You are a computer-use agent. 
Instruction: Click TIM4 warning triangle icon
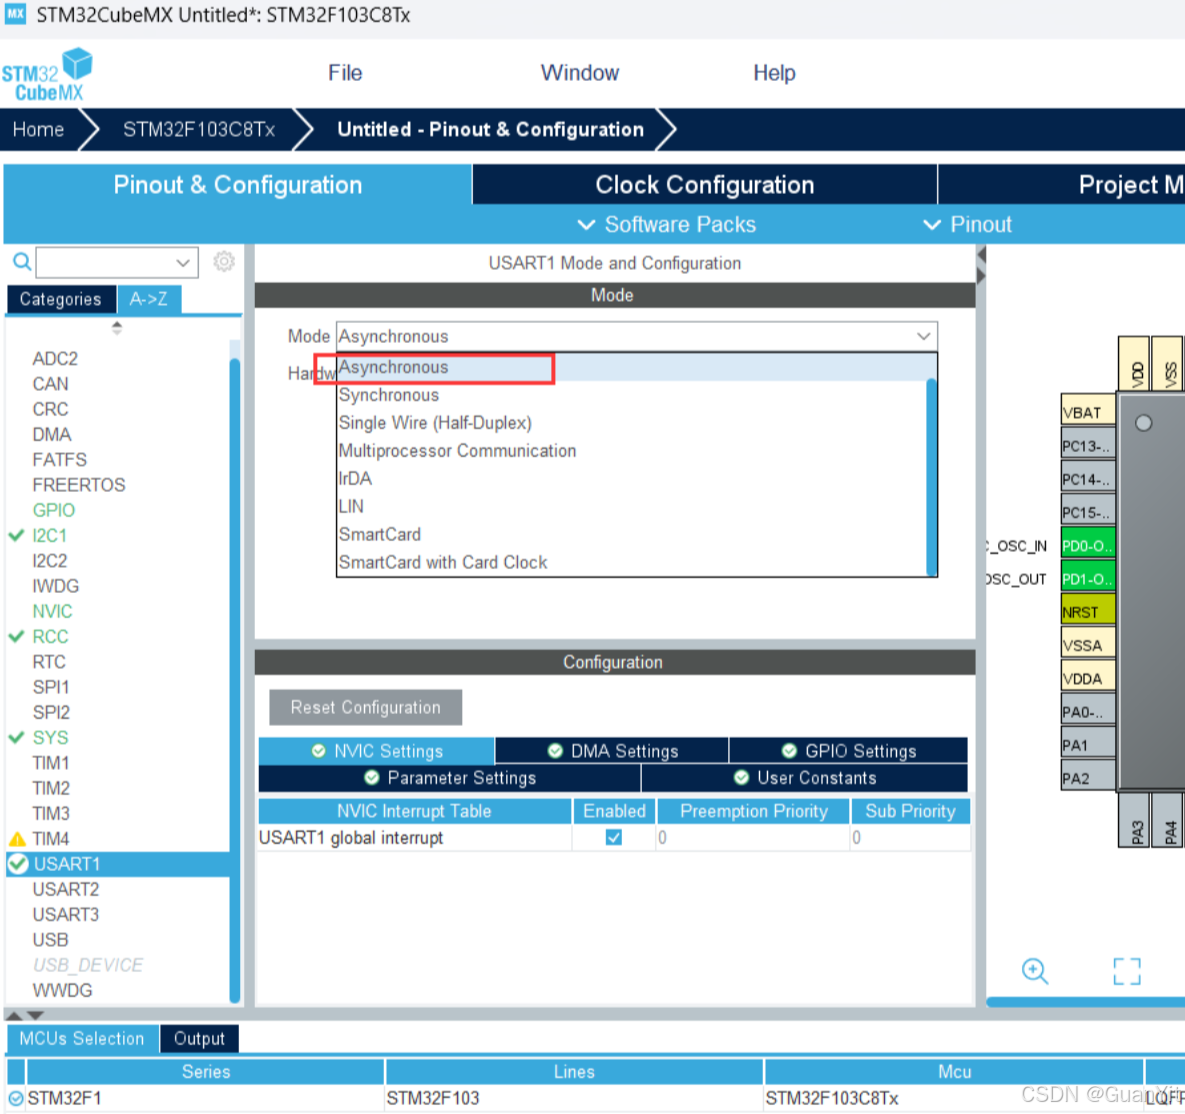(x=17, y=839)
